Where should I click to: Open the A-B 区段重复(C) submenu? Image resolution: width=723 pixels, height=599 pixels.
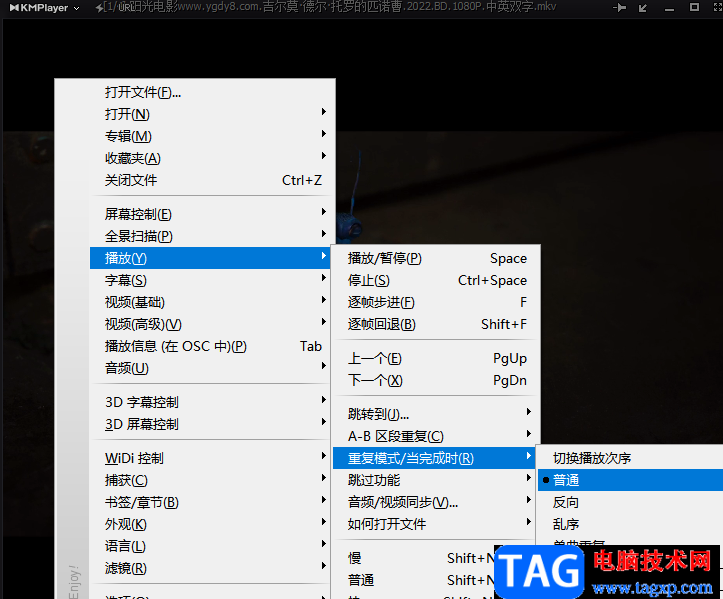435,436
